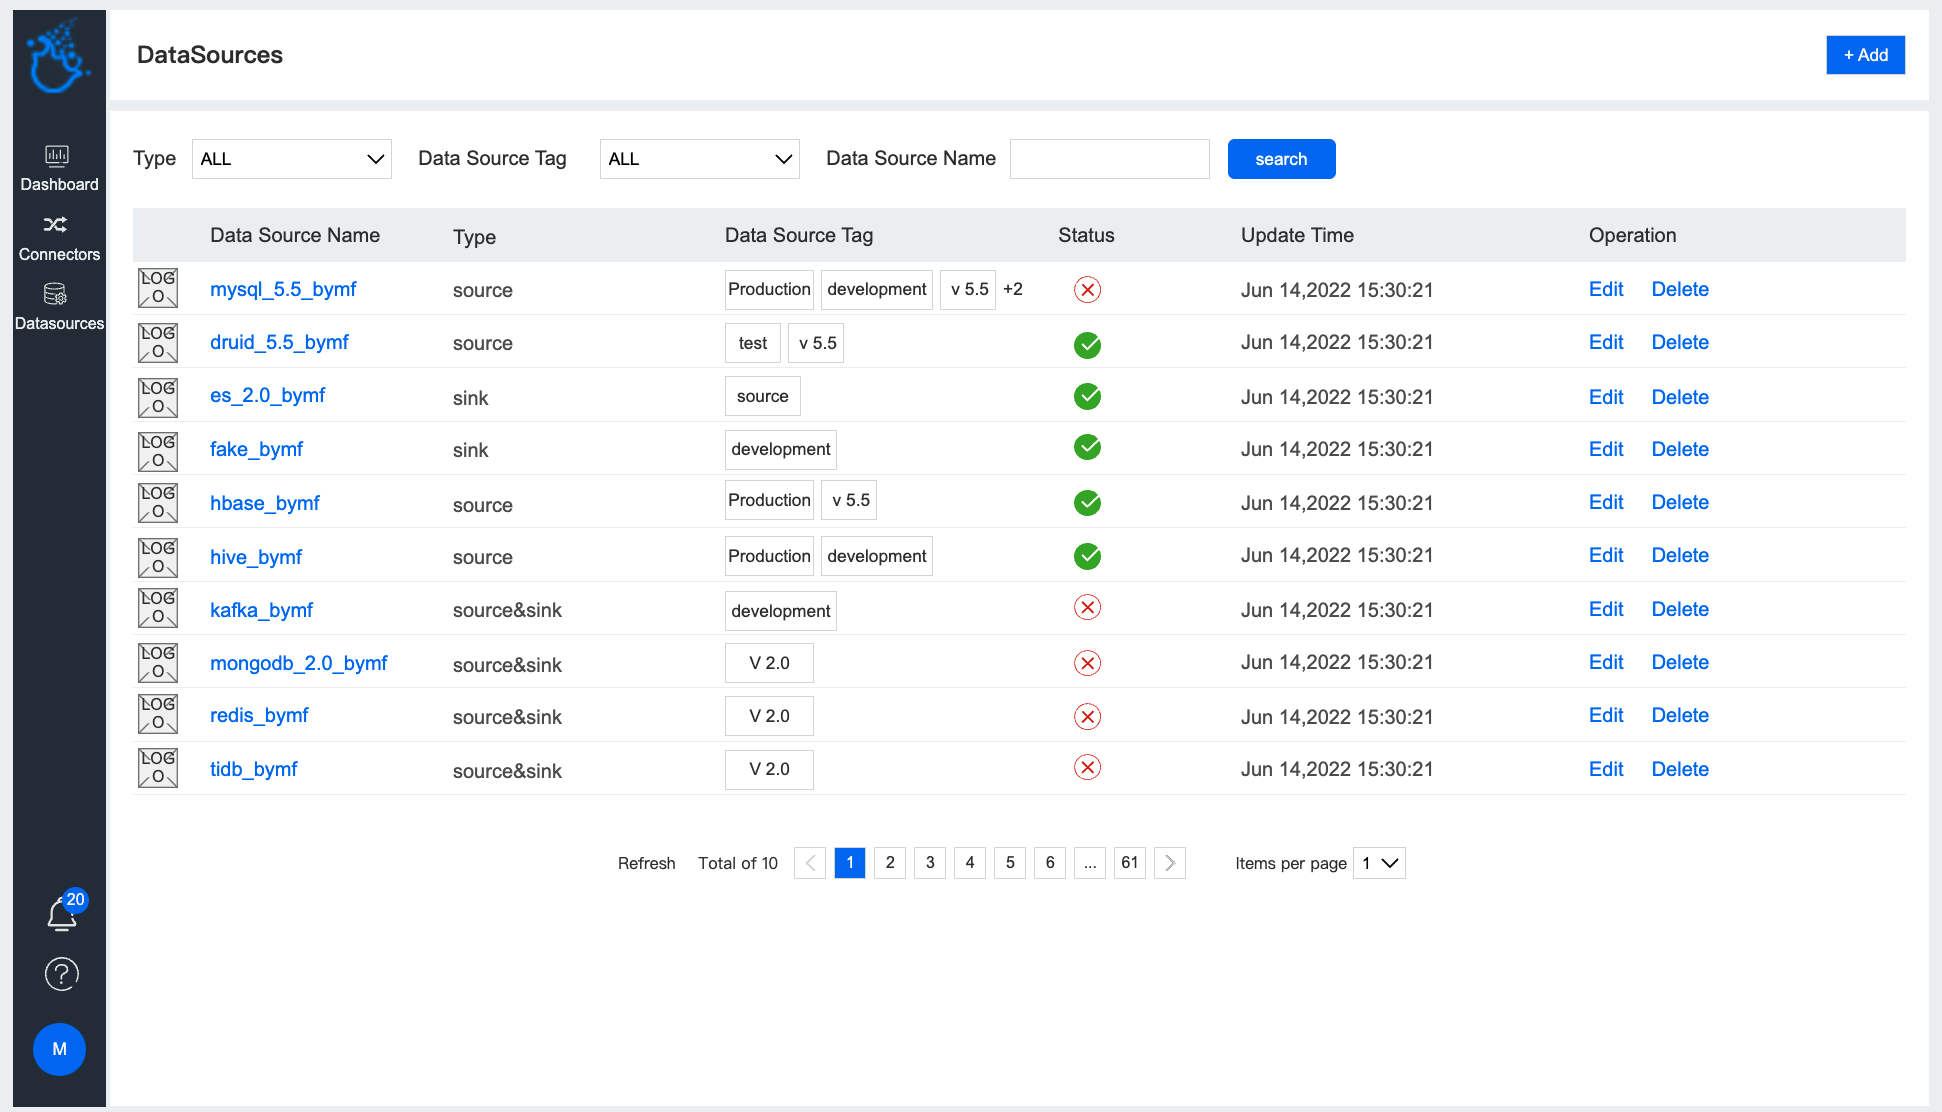Go to page 2

coord(890,863)
